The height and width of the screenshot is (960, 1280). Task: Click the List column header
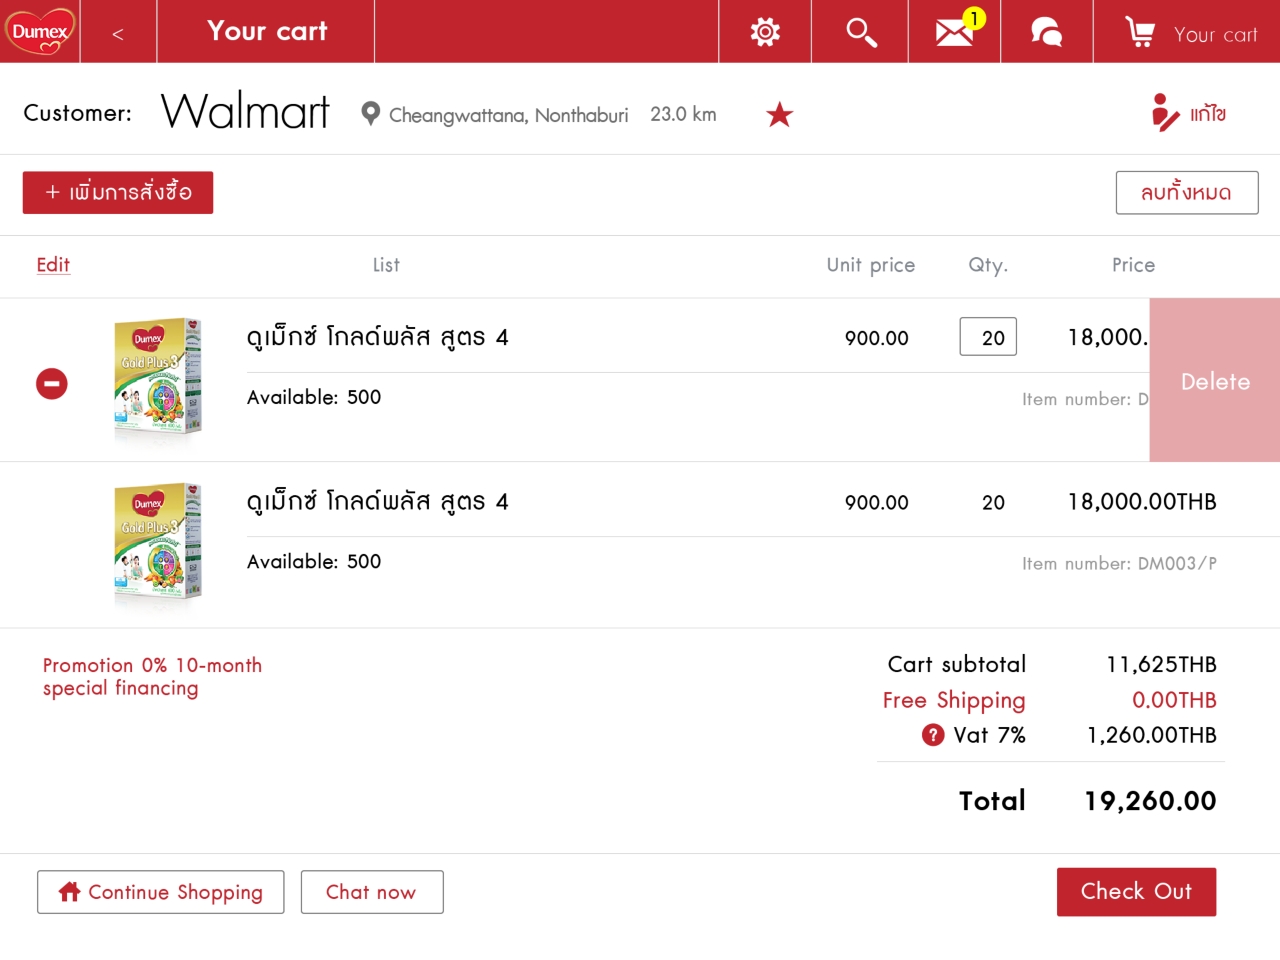[x=386, y=265]
